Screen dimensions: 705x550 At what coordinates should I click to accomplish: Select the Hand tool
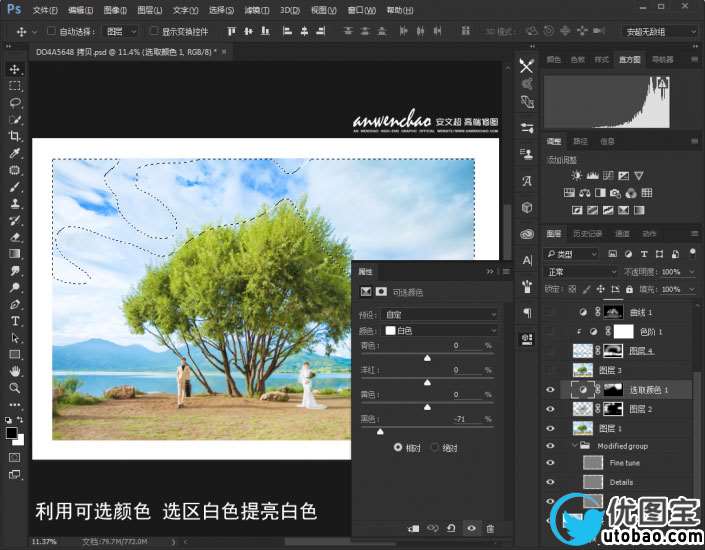click(x=15, y=371)
